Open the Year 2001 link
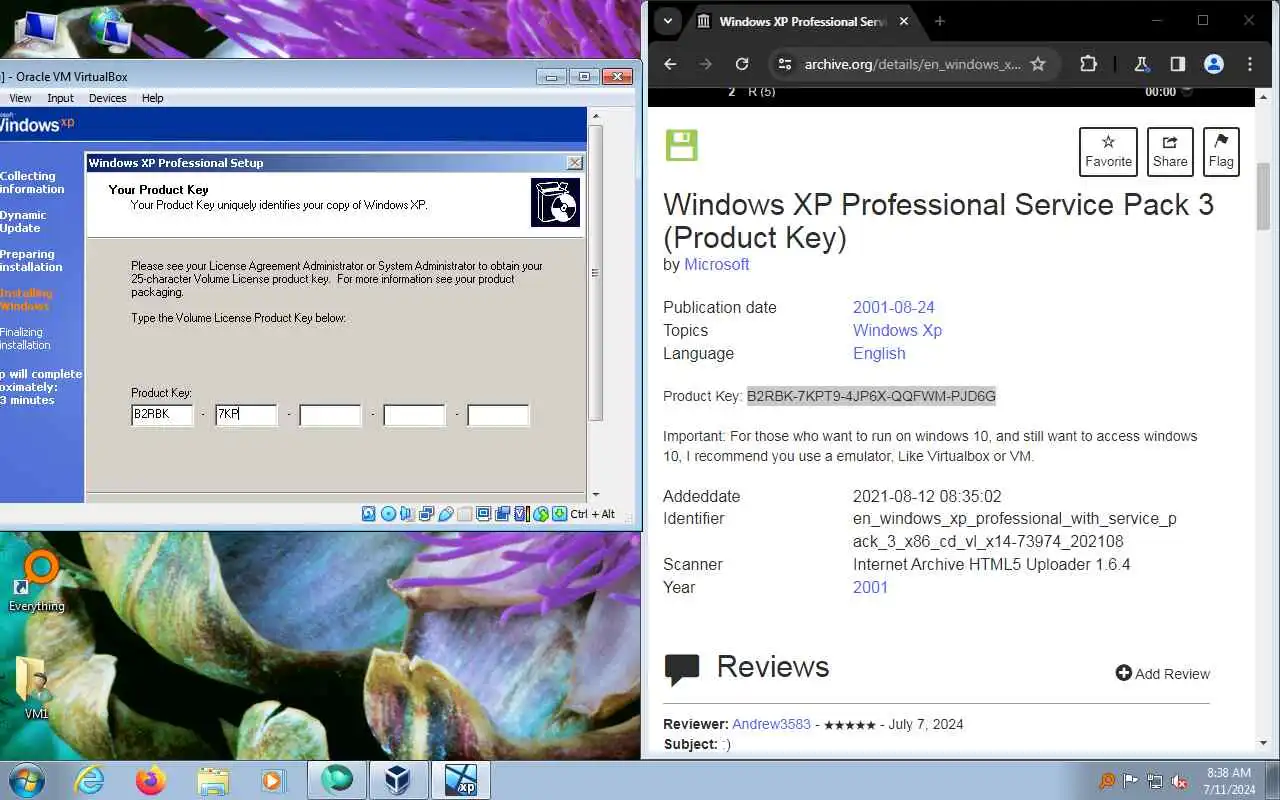 coord(870,587)
